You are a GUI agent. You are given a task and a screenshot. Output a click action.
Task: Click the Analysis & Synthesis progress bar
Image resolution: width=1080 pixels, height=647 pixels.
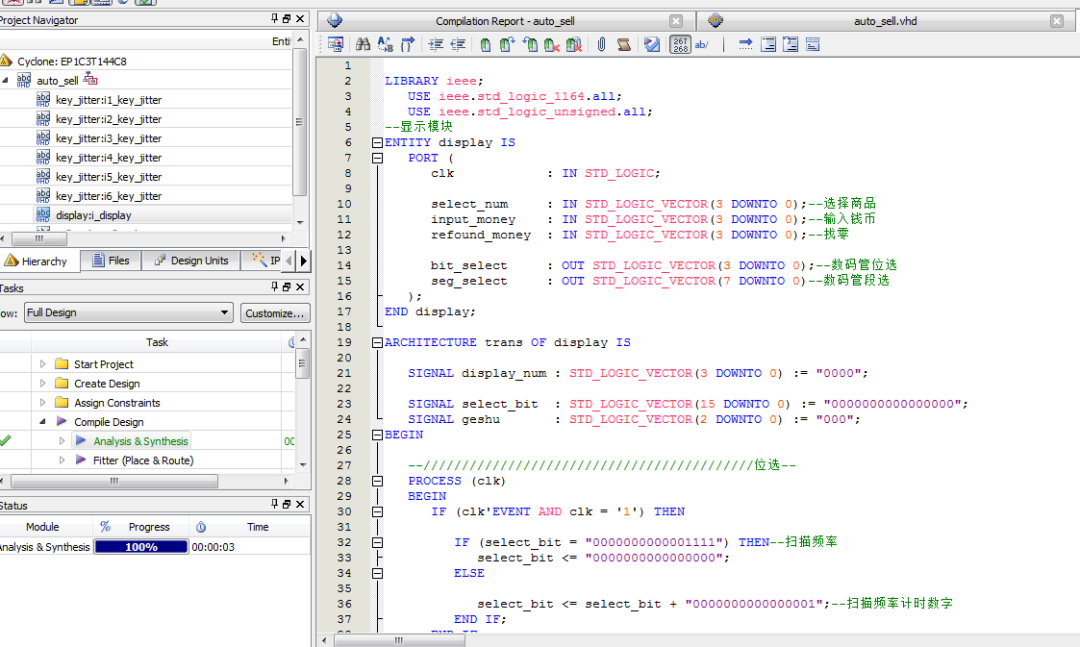pyautogui.click(x=141, y=547)
